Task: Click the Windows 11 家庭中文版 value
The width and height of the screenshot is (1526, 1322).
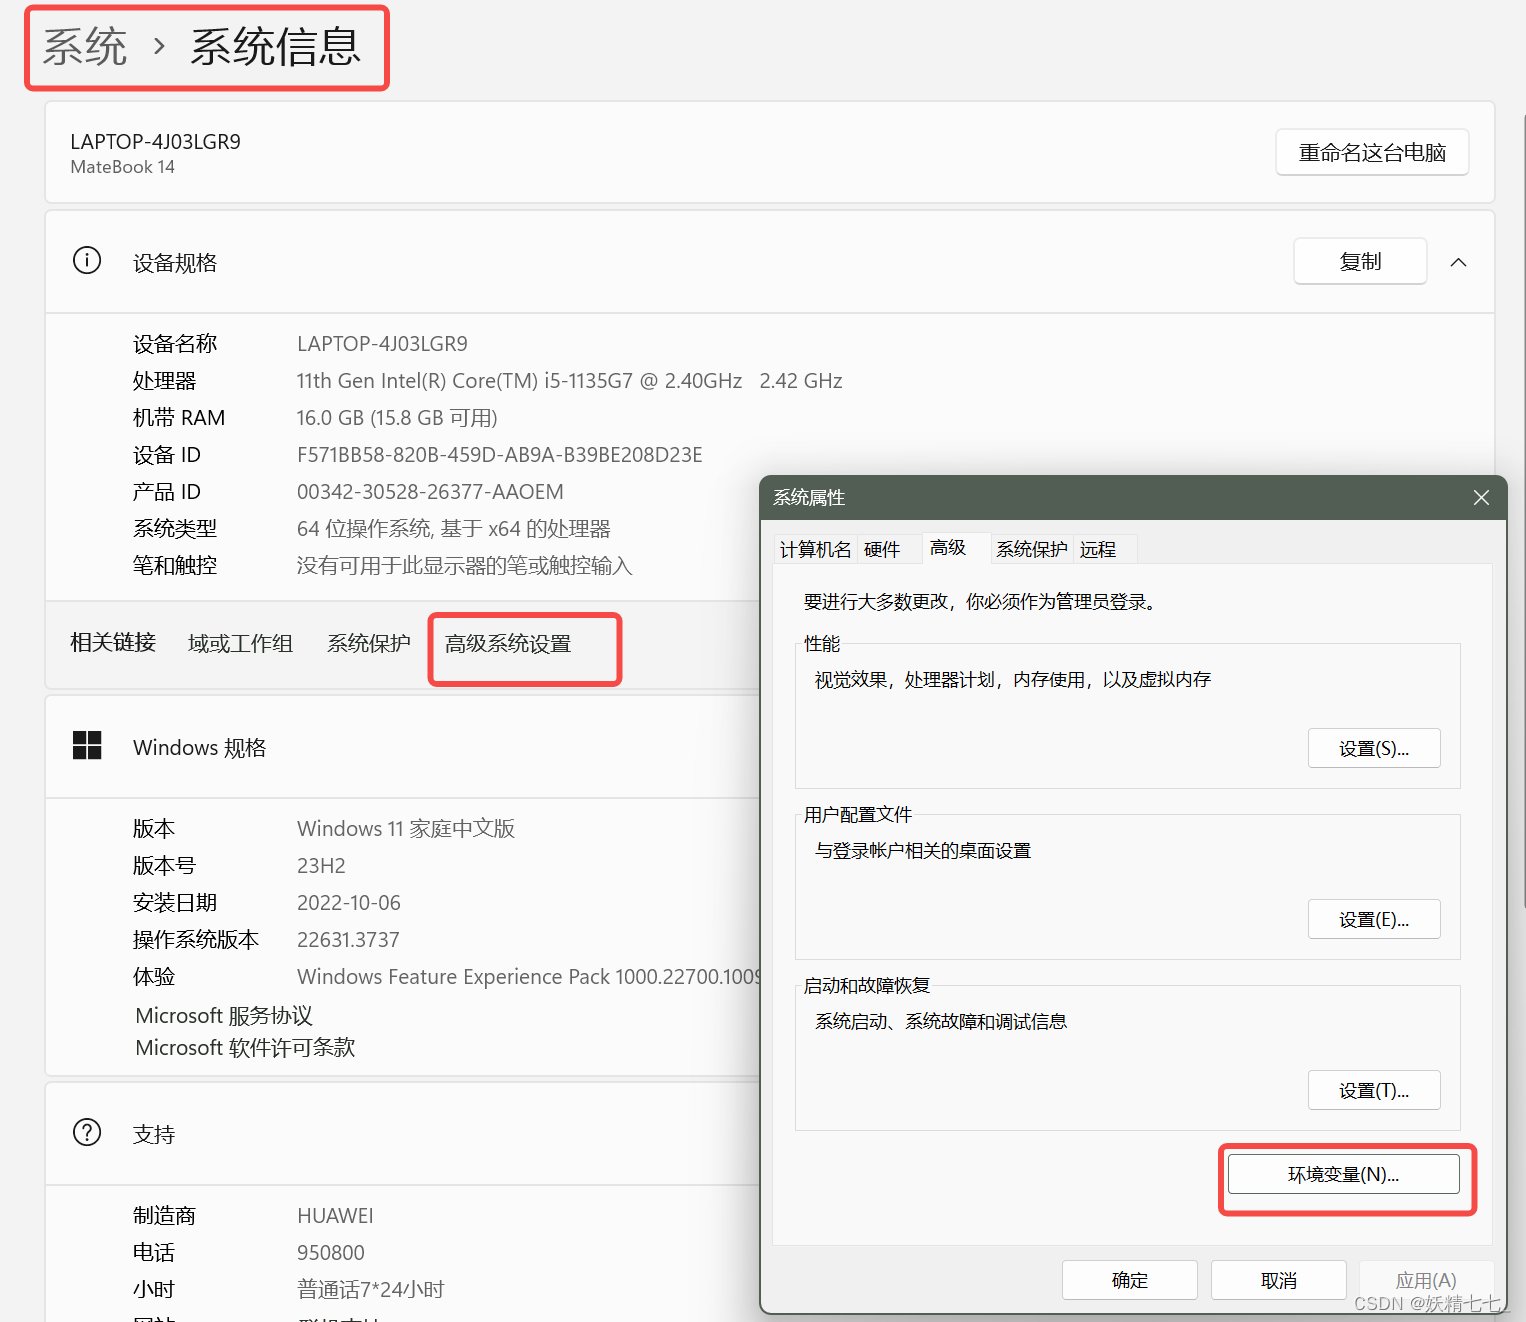Action: tap(406, 829)
